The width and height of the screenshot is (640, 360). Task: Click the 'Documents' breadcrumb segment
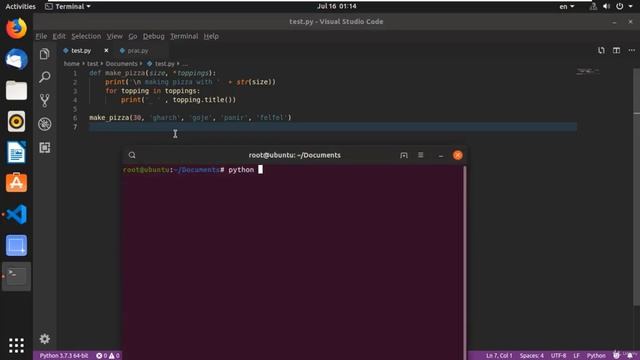[122, 64]
